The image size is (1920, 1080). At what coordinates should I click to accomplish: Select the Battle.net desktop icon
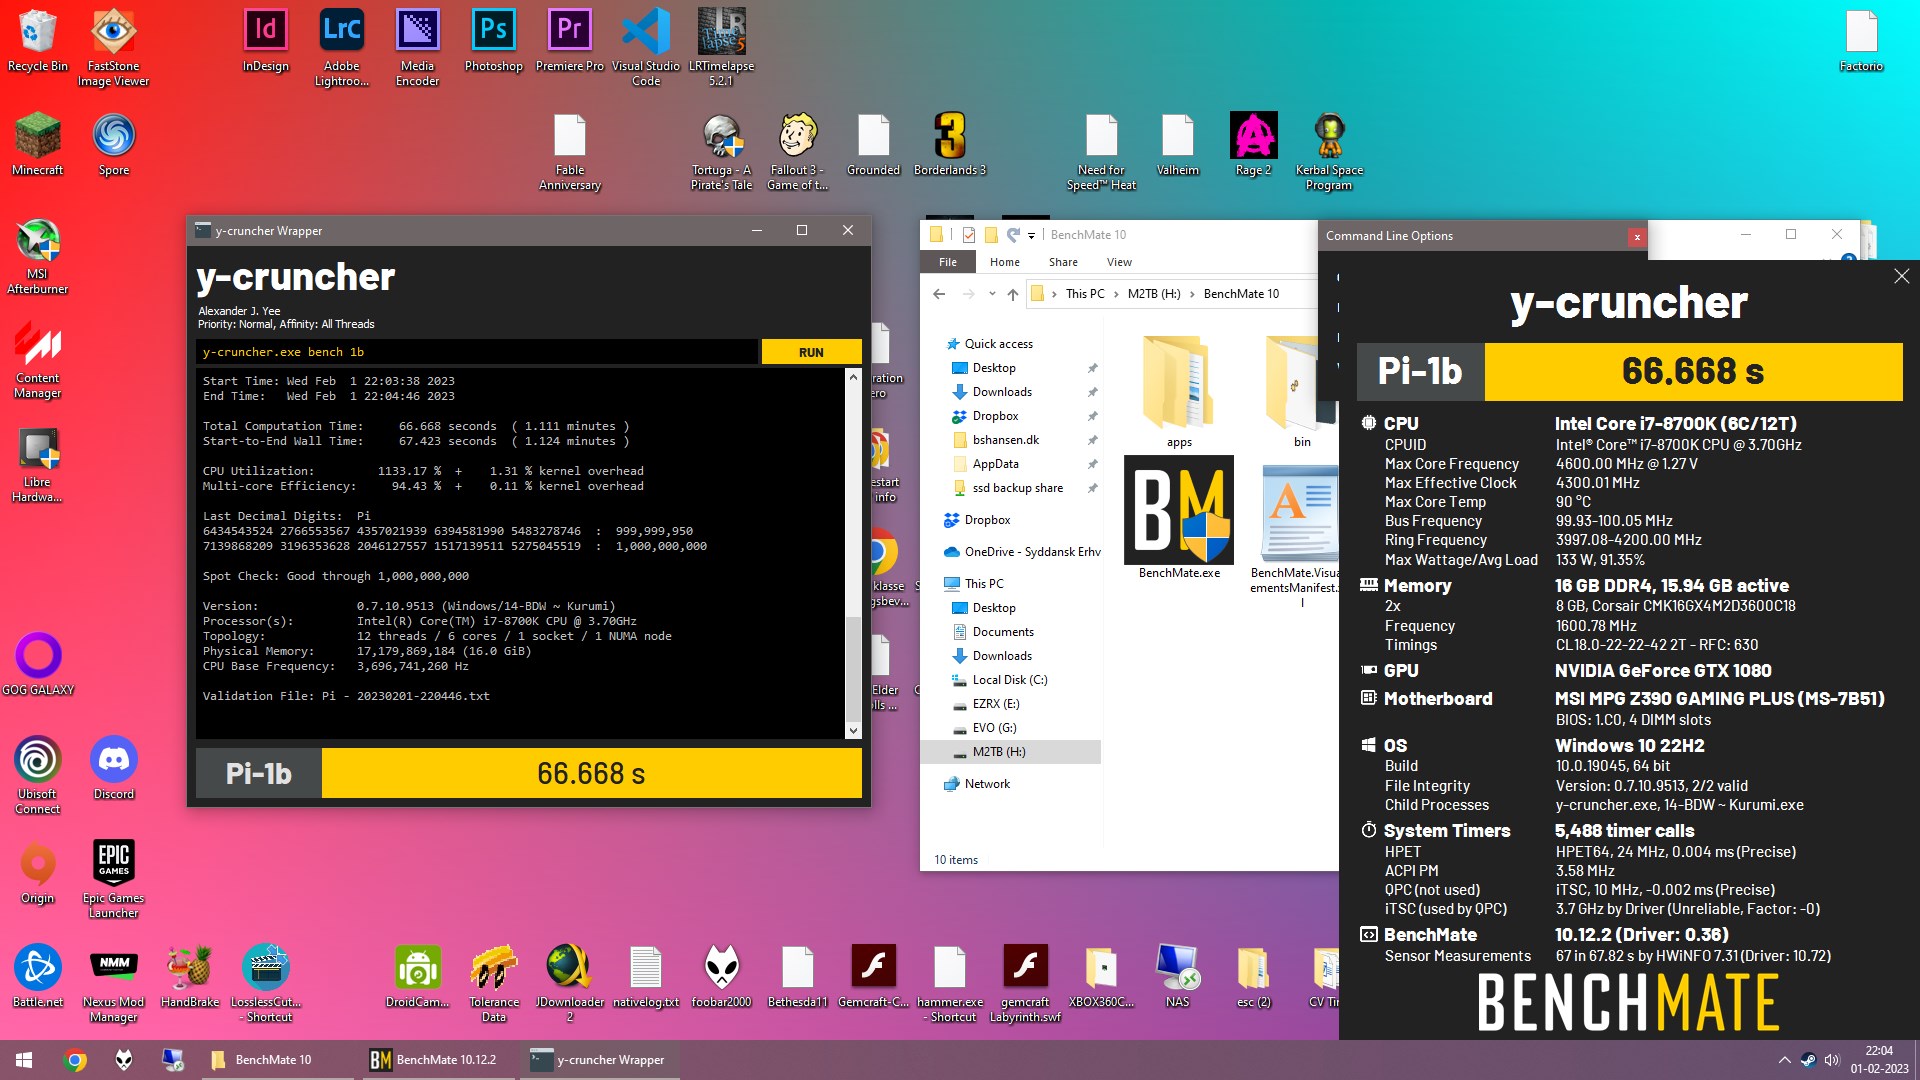pos(38,976)
